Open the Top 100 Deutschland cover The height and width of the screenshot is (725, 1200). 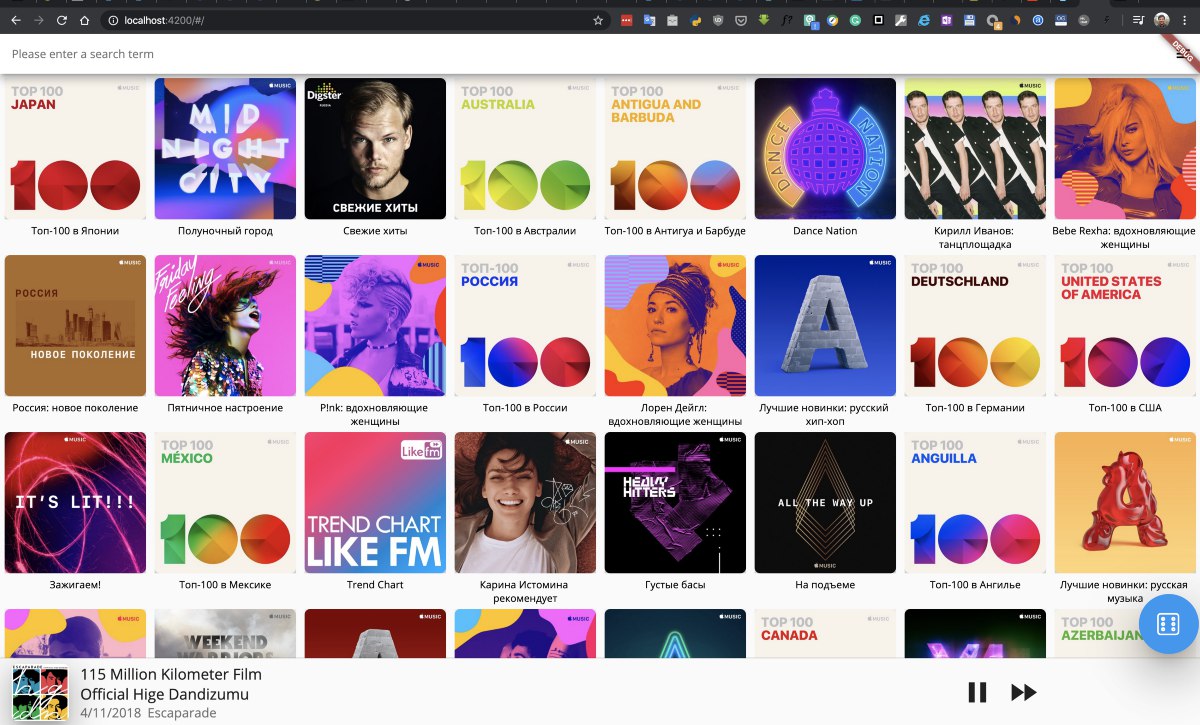point(975,325)
